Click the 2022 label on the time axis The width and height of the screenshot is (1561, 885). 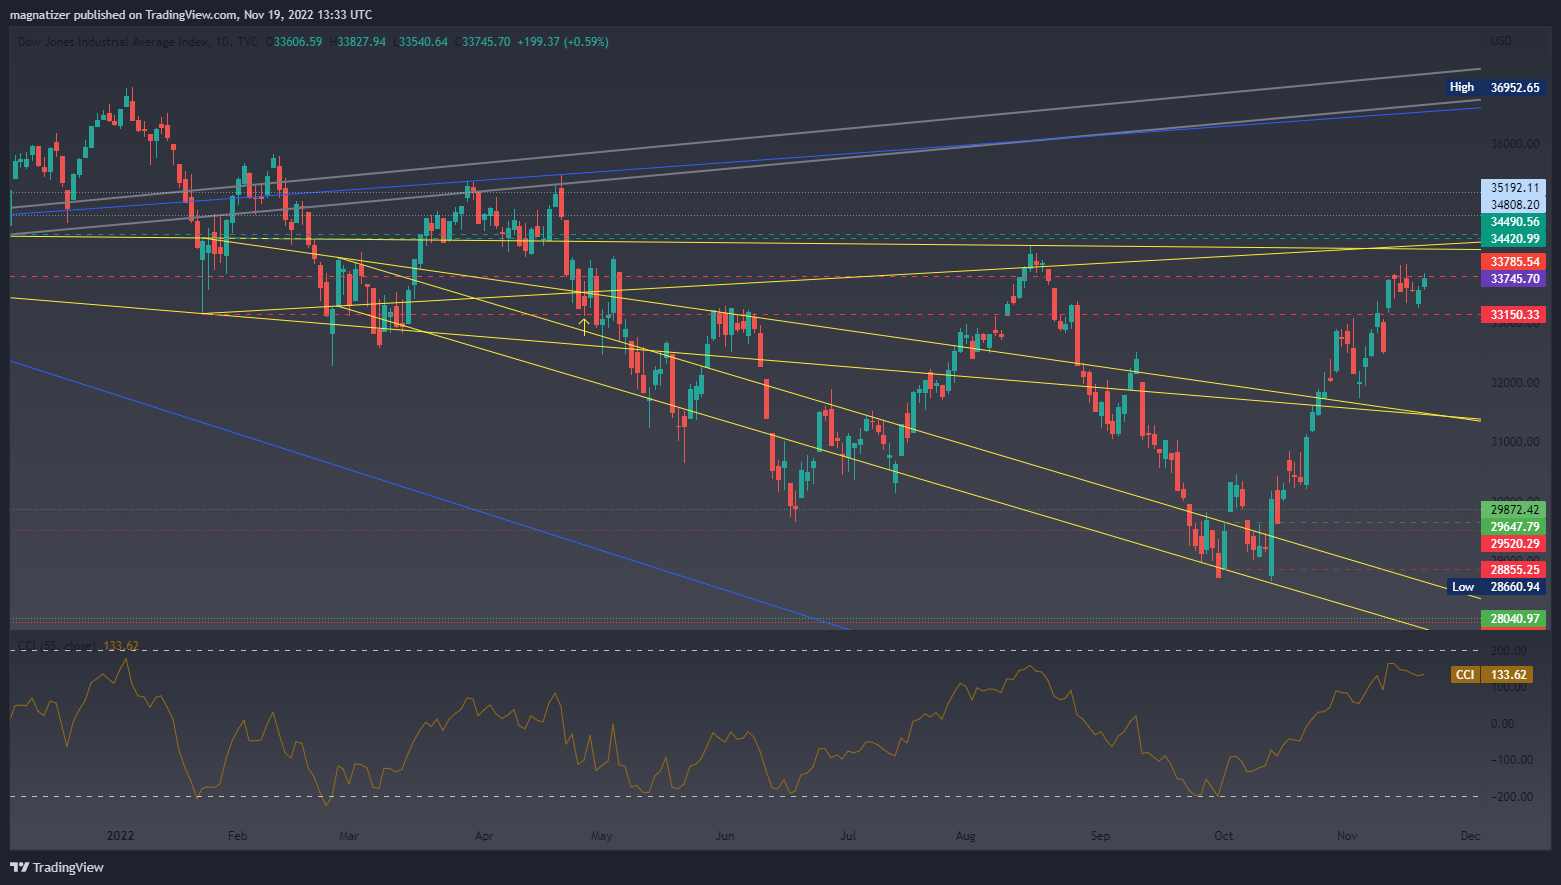(120, 835)
